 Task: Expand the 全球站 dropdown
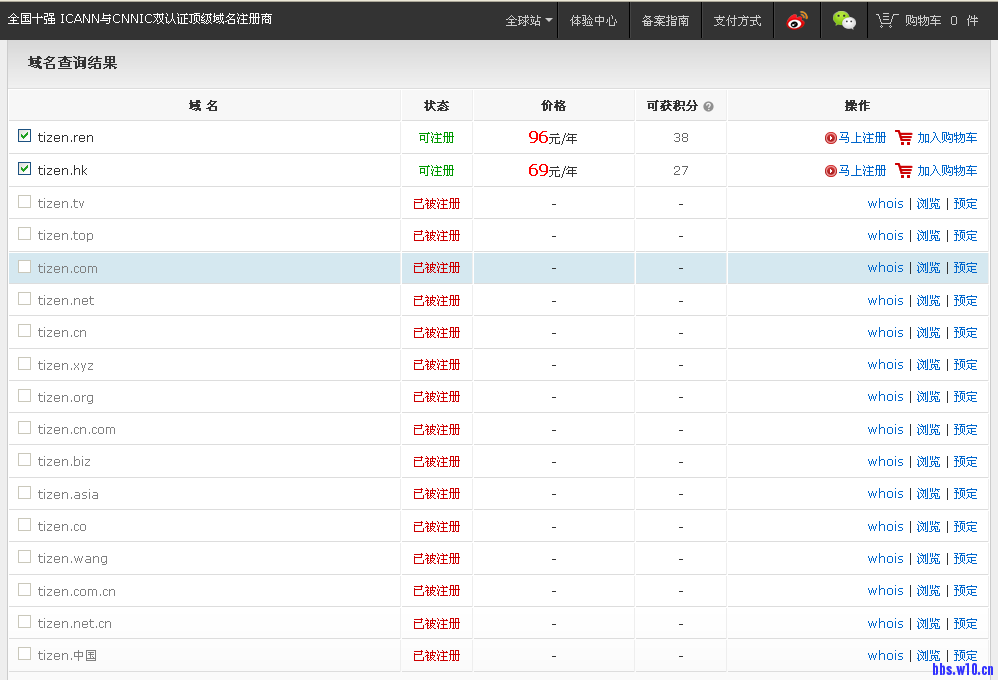pyautogui.click(x=529, y=20)
